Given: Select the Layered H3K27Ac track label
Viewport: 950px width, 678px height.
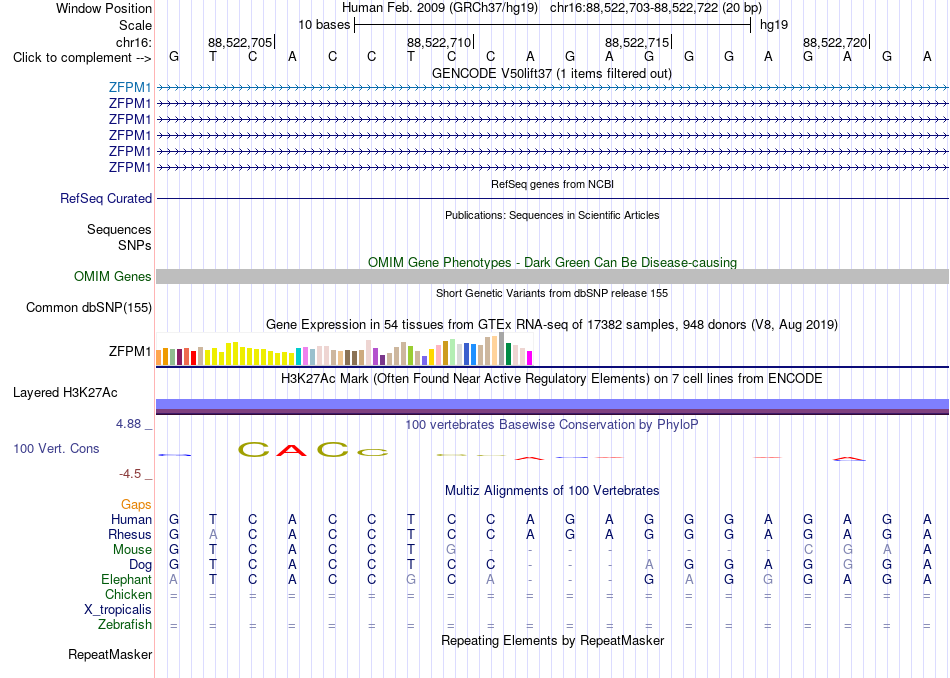Looking at the screenshot, I should point(65,393).
